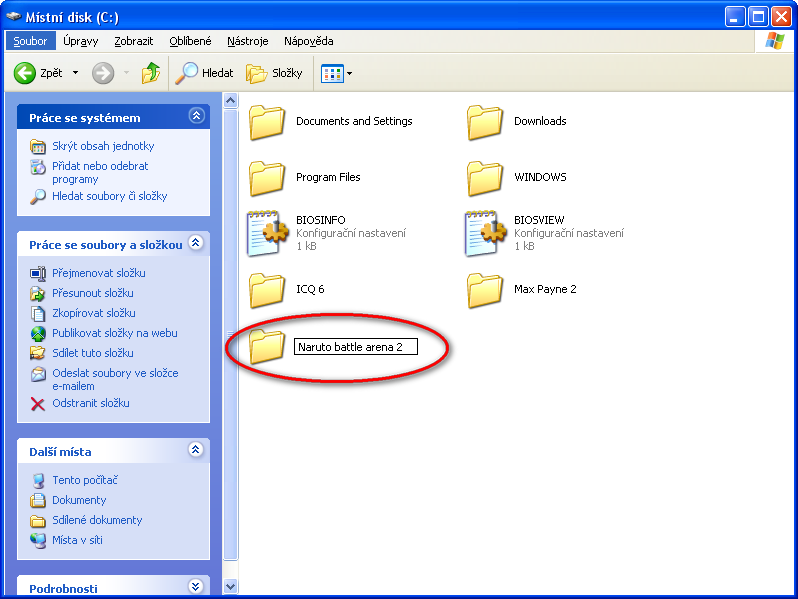
Task: Select the ICQ 6 folder icon
Action: click(x=266, y=290)
